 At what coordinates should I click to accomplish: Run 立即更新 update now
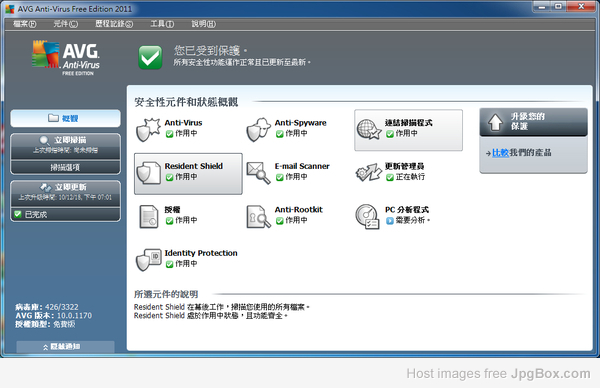tap(65, 192)
